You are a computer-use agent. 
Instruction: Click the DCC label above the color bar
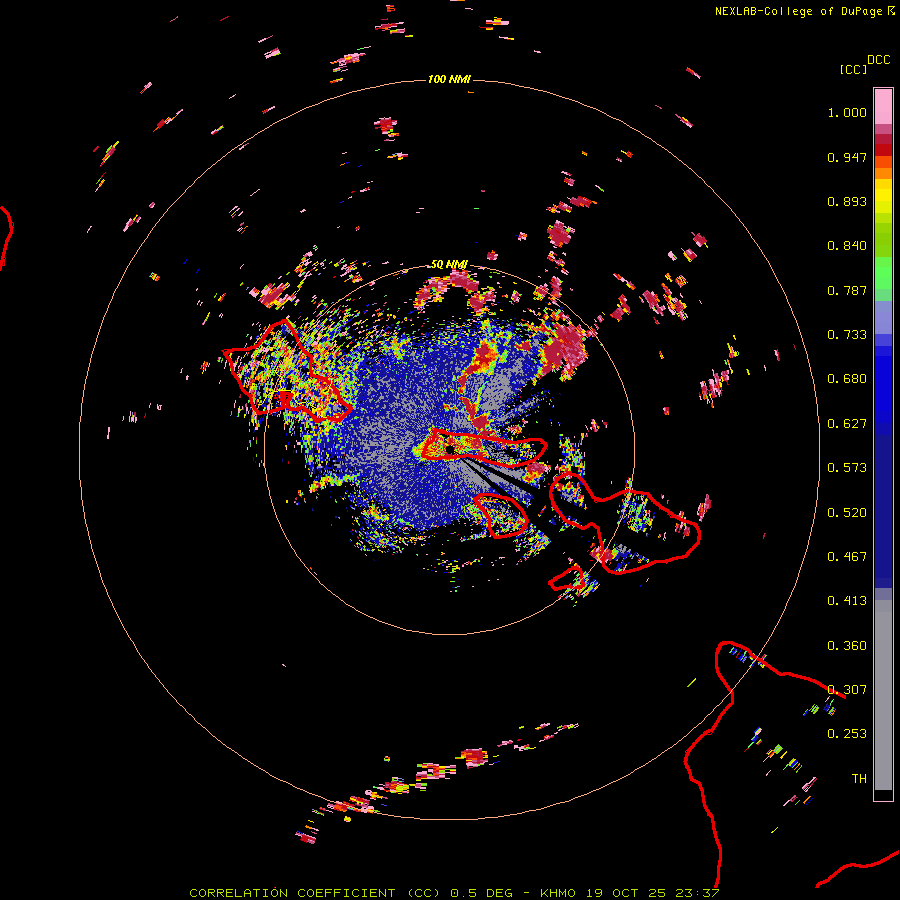[878, 60]
